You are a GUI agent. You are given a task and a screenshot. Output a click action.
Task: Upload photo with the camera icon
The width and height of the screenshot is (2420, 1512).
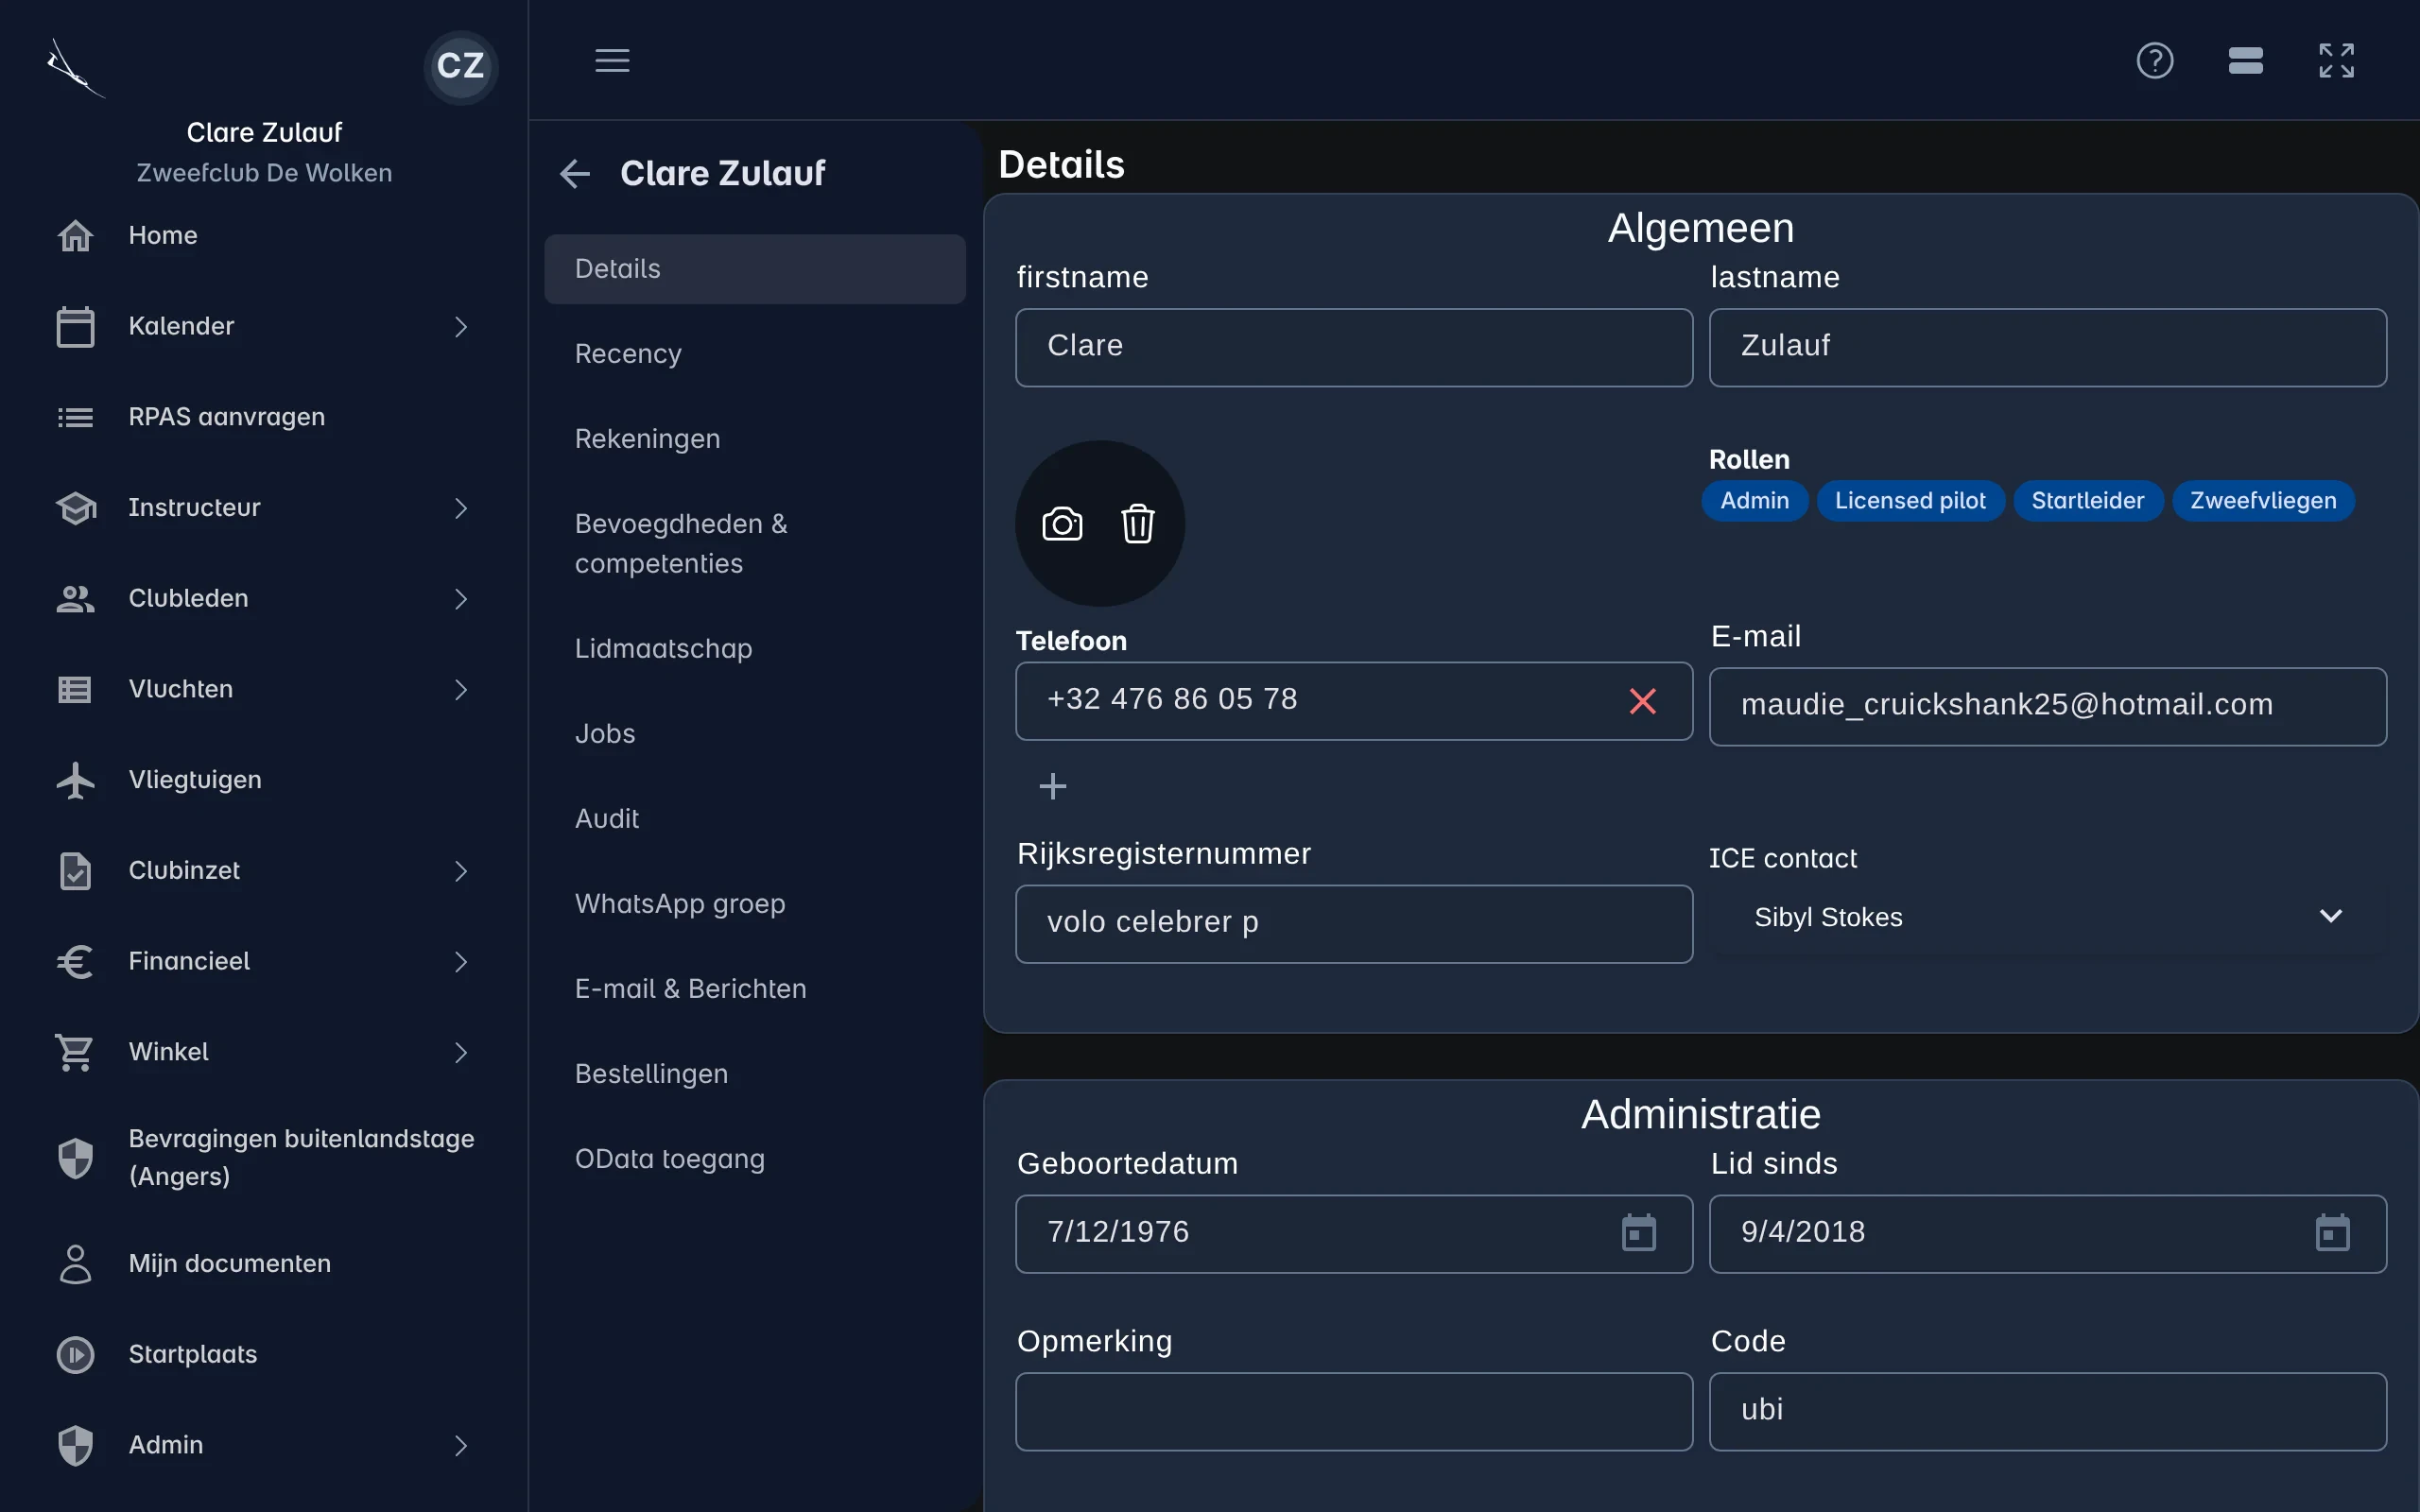coord(1062,524)
